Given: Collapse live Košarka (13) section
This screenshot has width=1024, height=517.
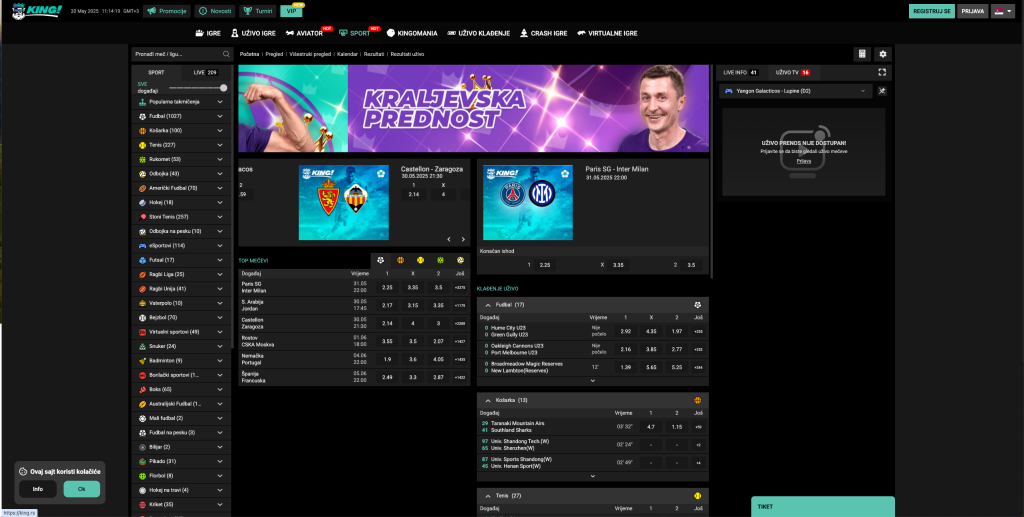Looking at the screenshot, I should (x=487, y=400).
